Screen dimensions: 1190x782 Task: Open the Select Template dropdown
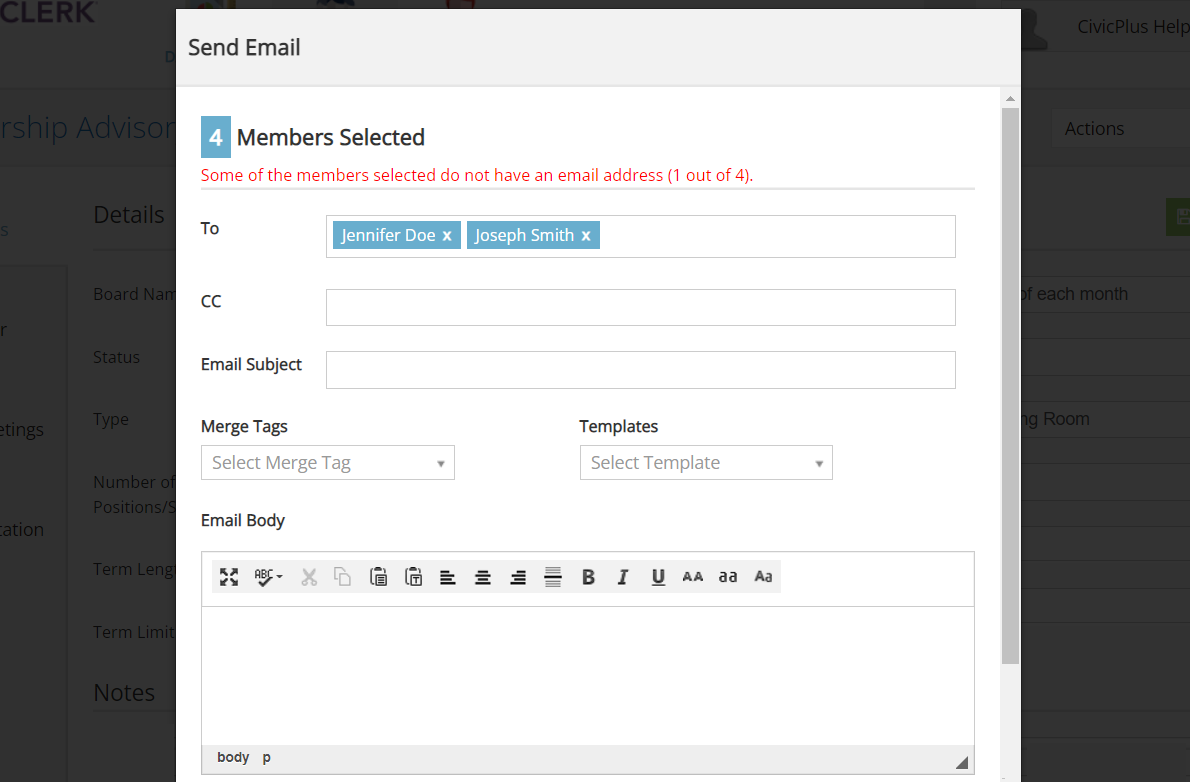coord(706,463)
